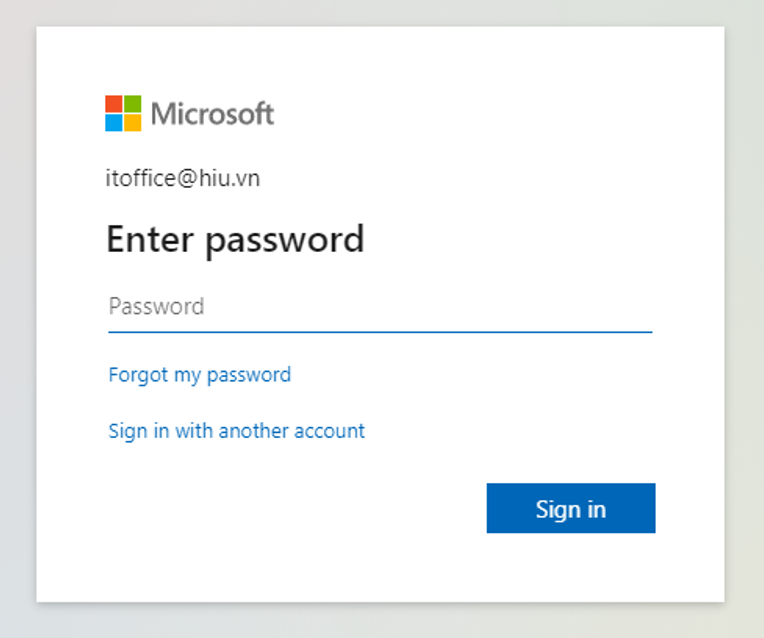
Task: Click the word 'password' in the heading
Action: coord(285,241)
